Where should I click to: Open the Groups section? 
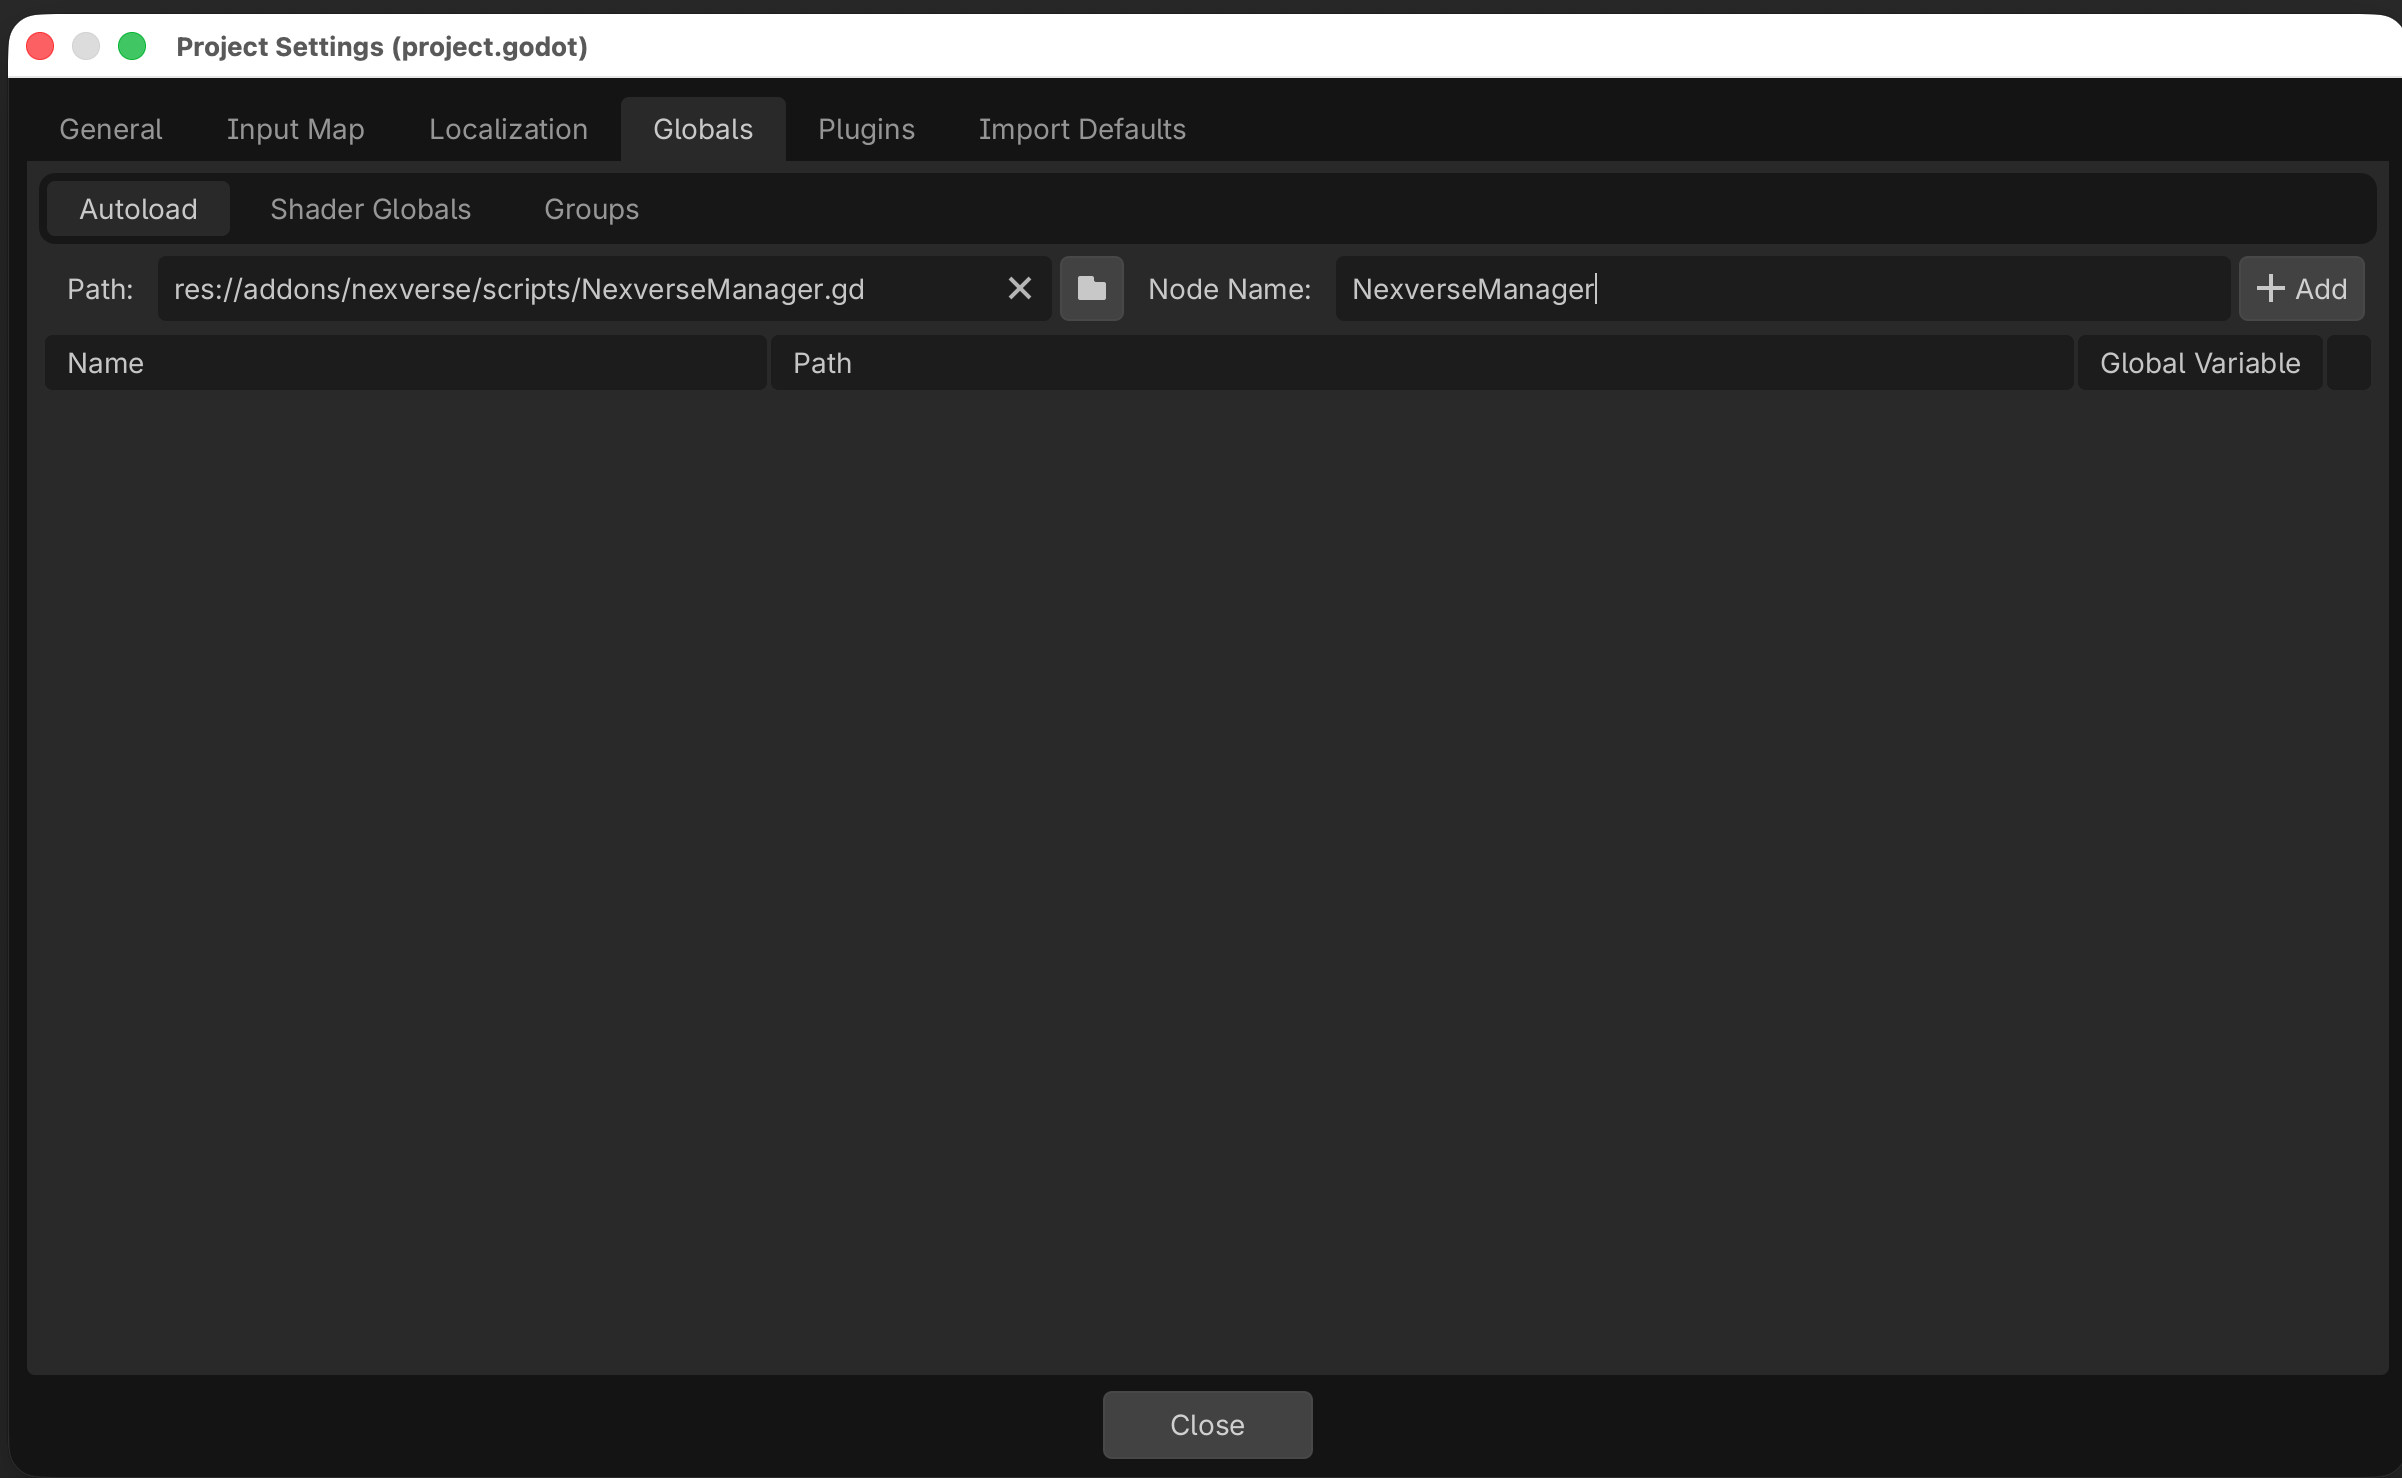(x=590, y=208)
